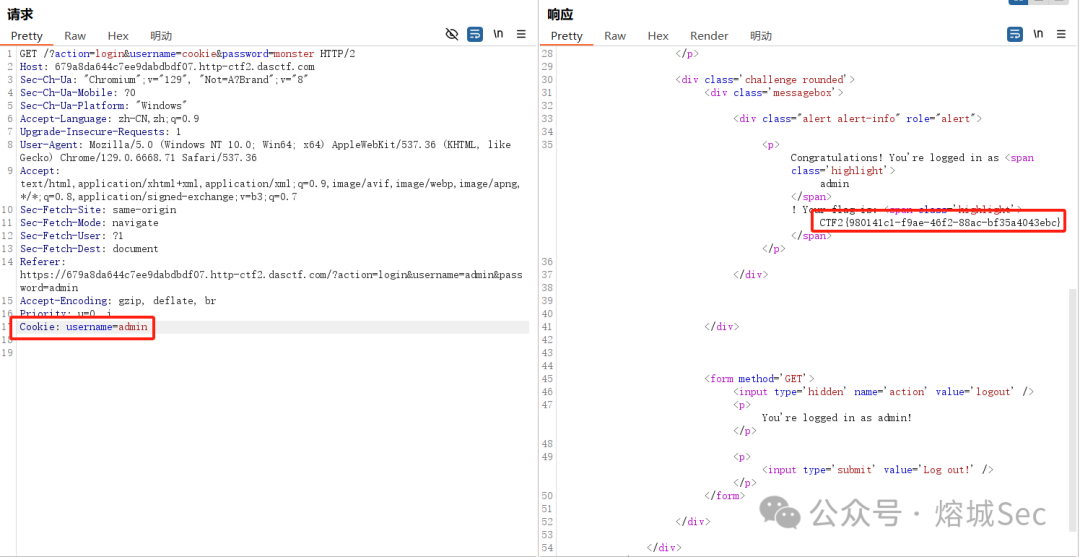This screenshot has height=557, width=1080.
Task: Click the div class='messagebox' line in response
Action: 773,93
